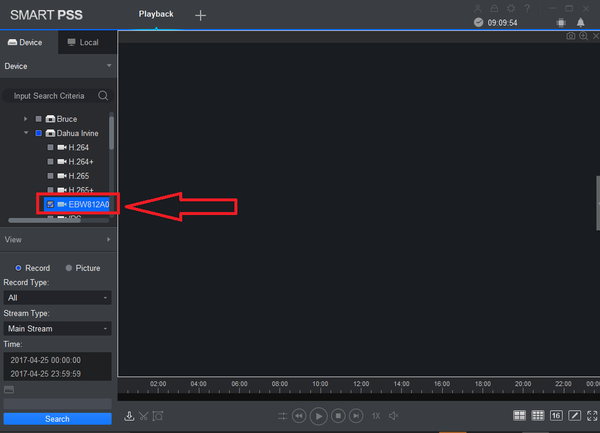Open custom layout edit icon
Image resolution: width=600 pixels, height=433 pixels.
click(574, 415)
